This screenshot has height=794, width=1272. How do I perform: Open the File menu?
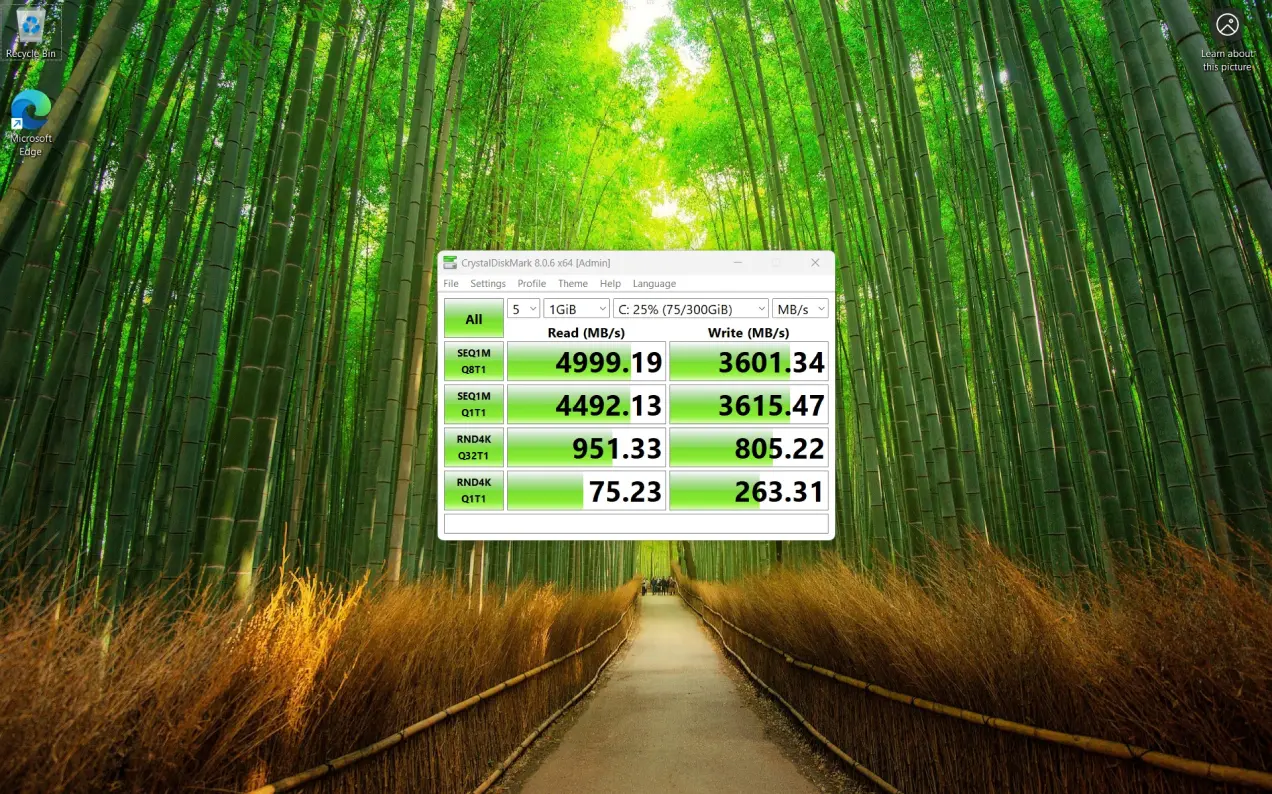tap(451, 284)
